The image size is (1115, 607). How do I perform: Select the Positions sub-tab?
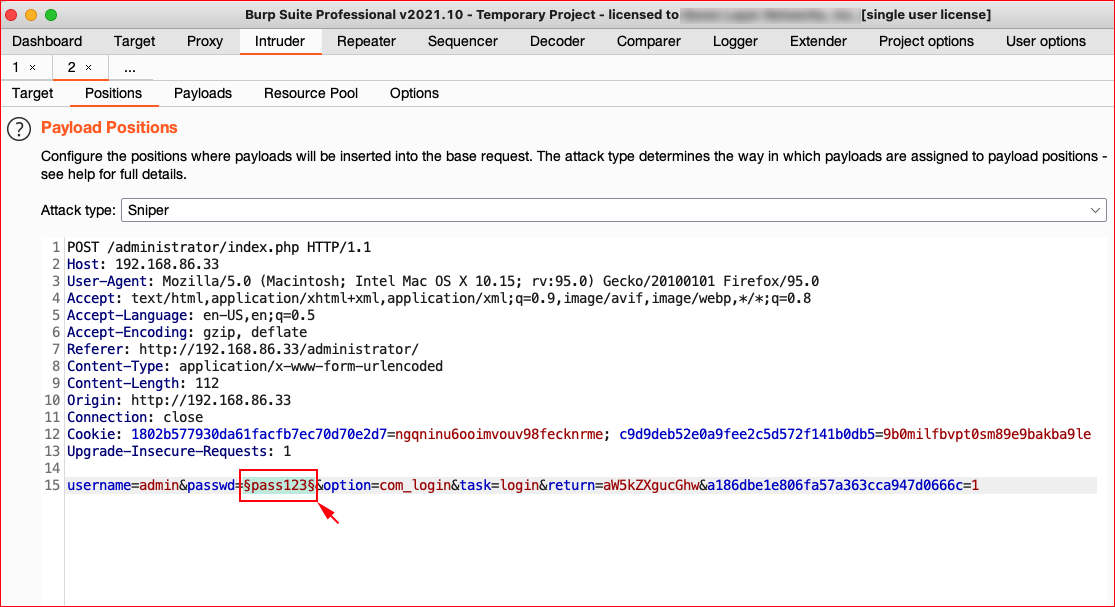(114, 93)
